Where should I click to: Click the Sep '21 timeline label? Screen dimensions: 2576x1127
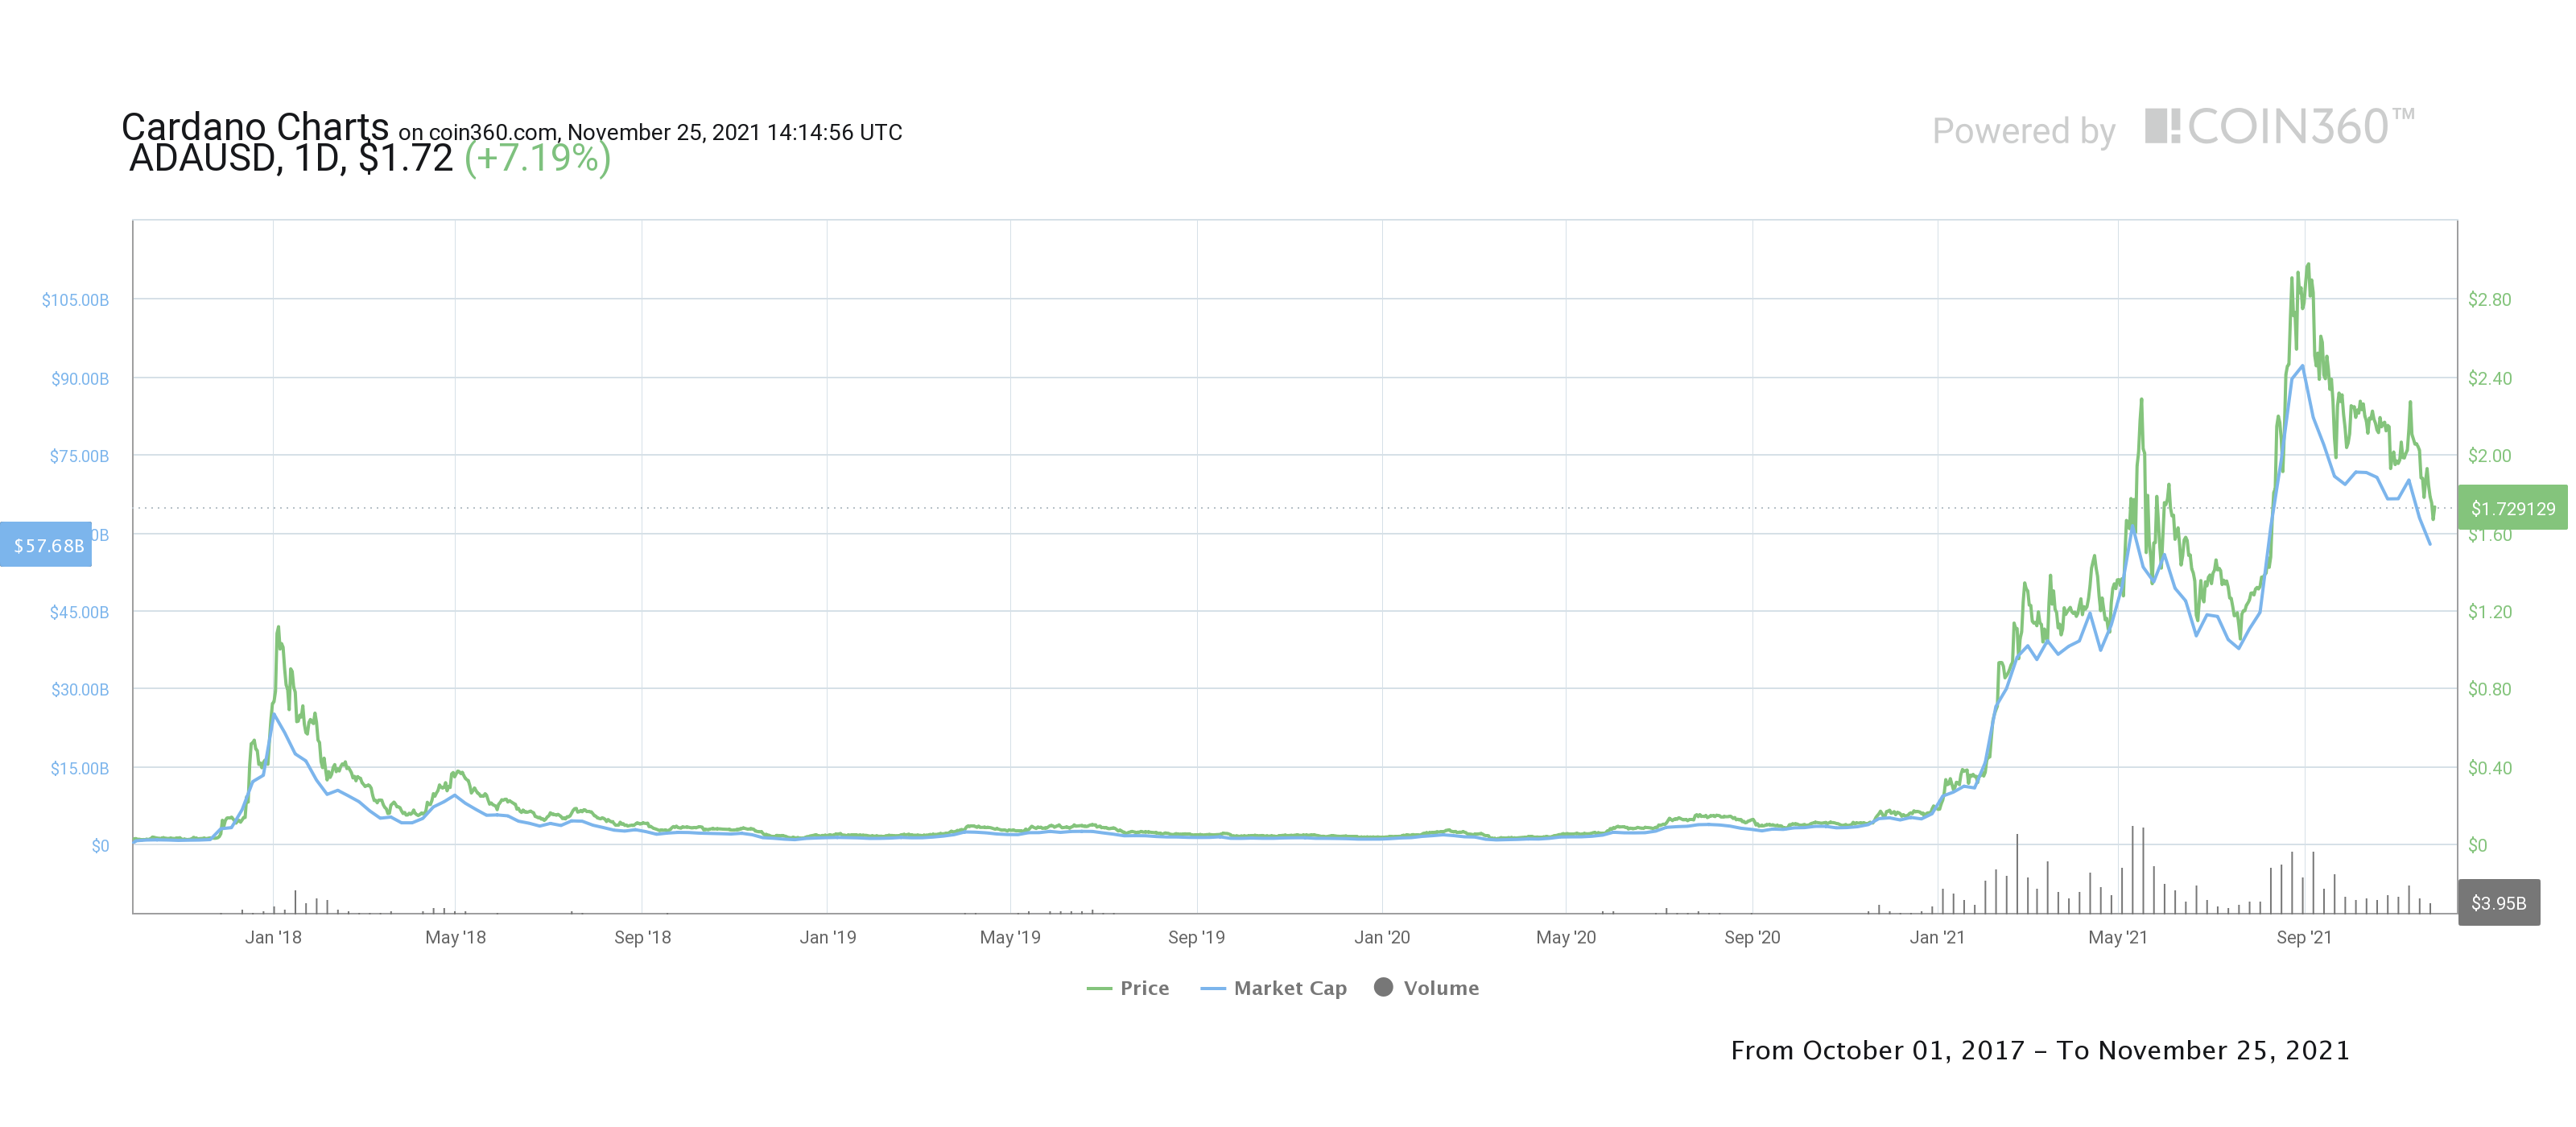[x=2303, y=937]
